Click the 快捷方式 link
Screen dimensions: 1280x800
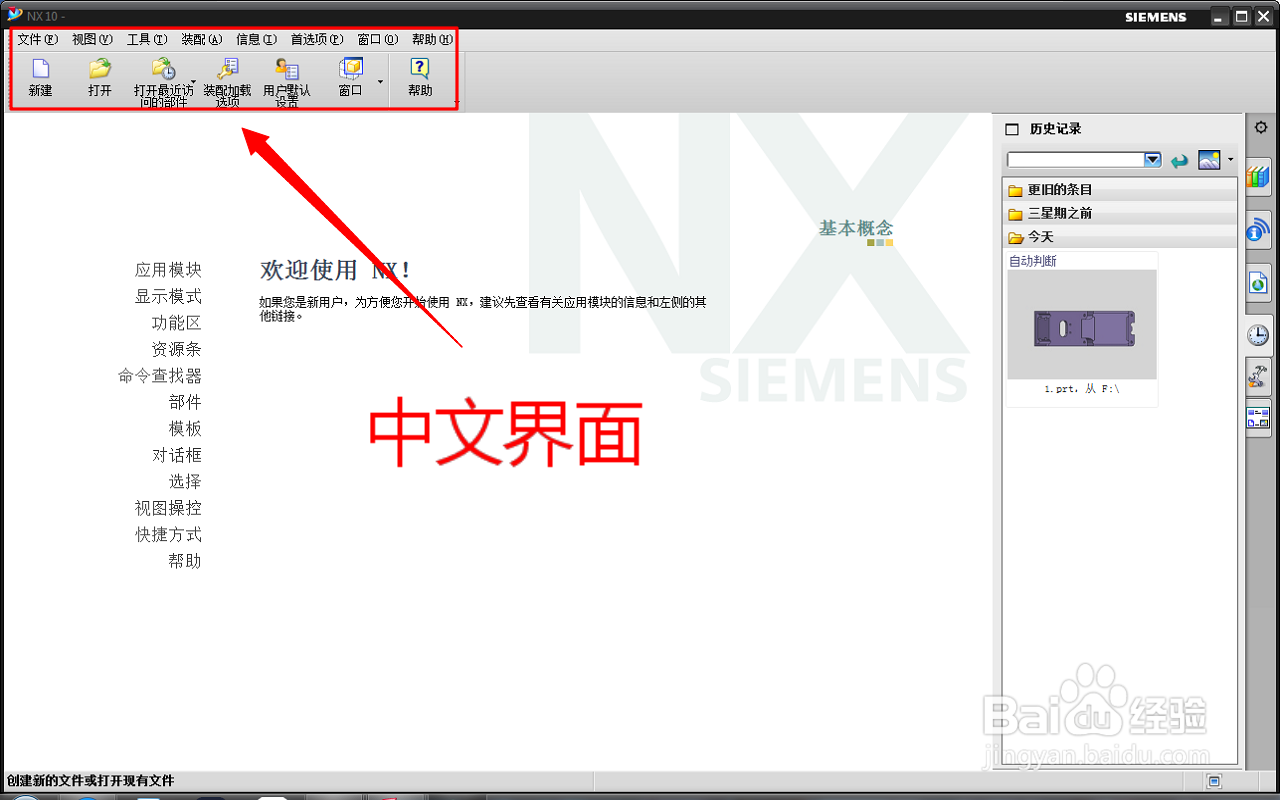(x=168, y=534)
